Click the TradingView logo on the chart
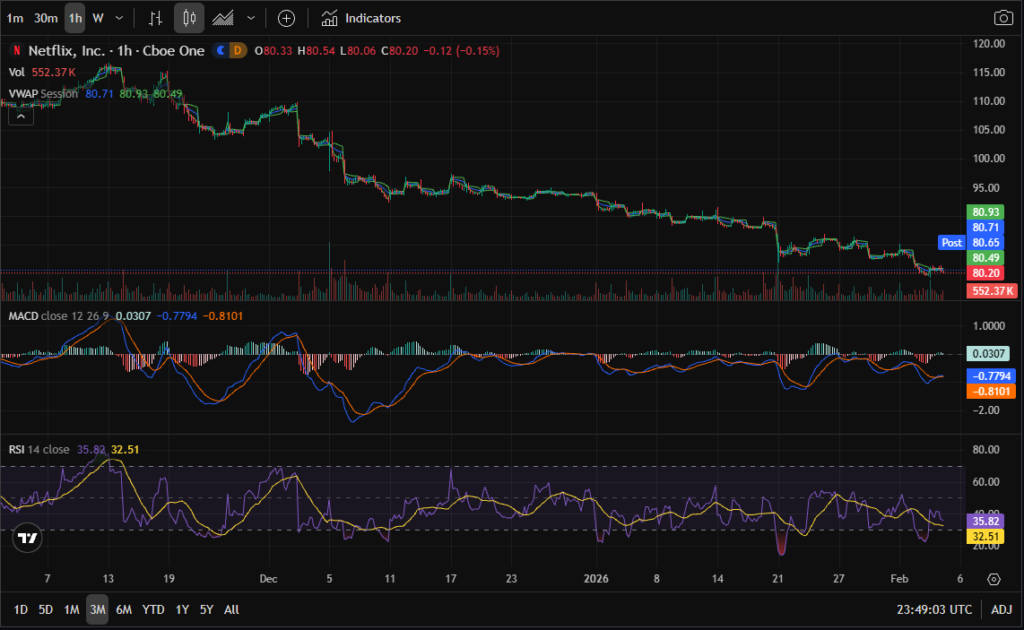1024x630 pixels. click(29, 538)
